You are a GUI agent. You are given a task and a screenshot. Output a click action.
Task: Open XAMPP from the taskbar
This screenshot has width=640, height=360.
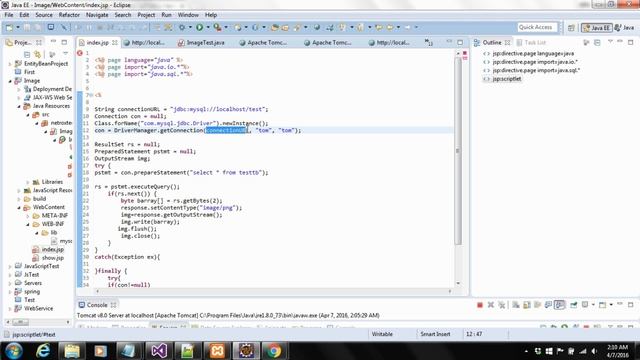coord(217,351)
